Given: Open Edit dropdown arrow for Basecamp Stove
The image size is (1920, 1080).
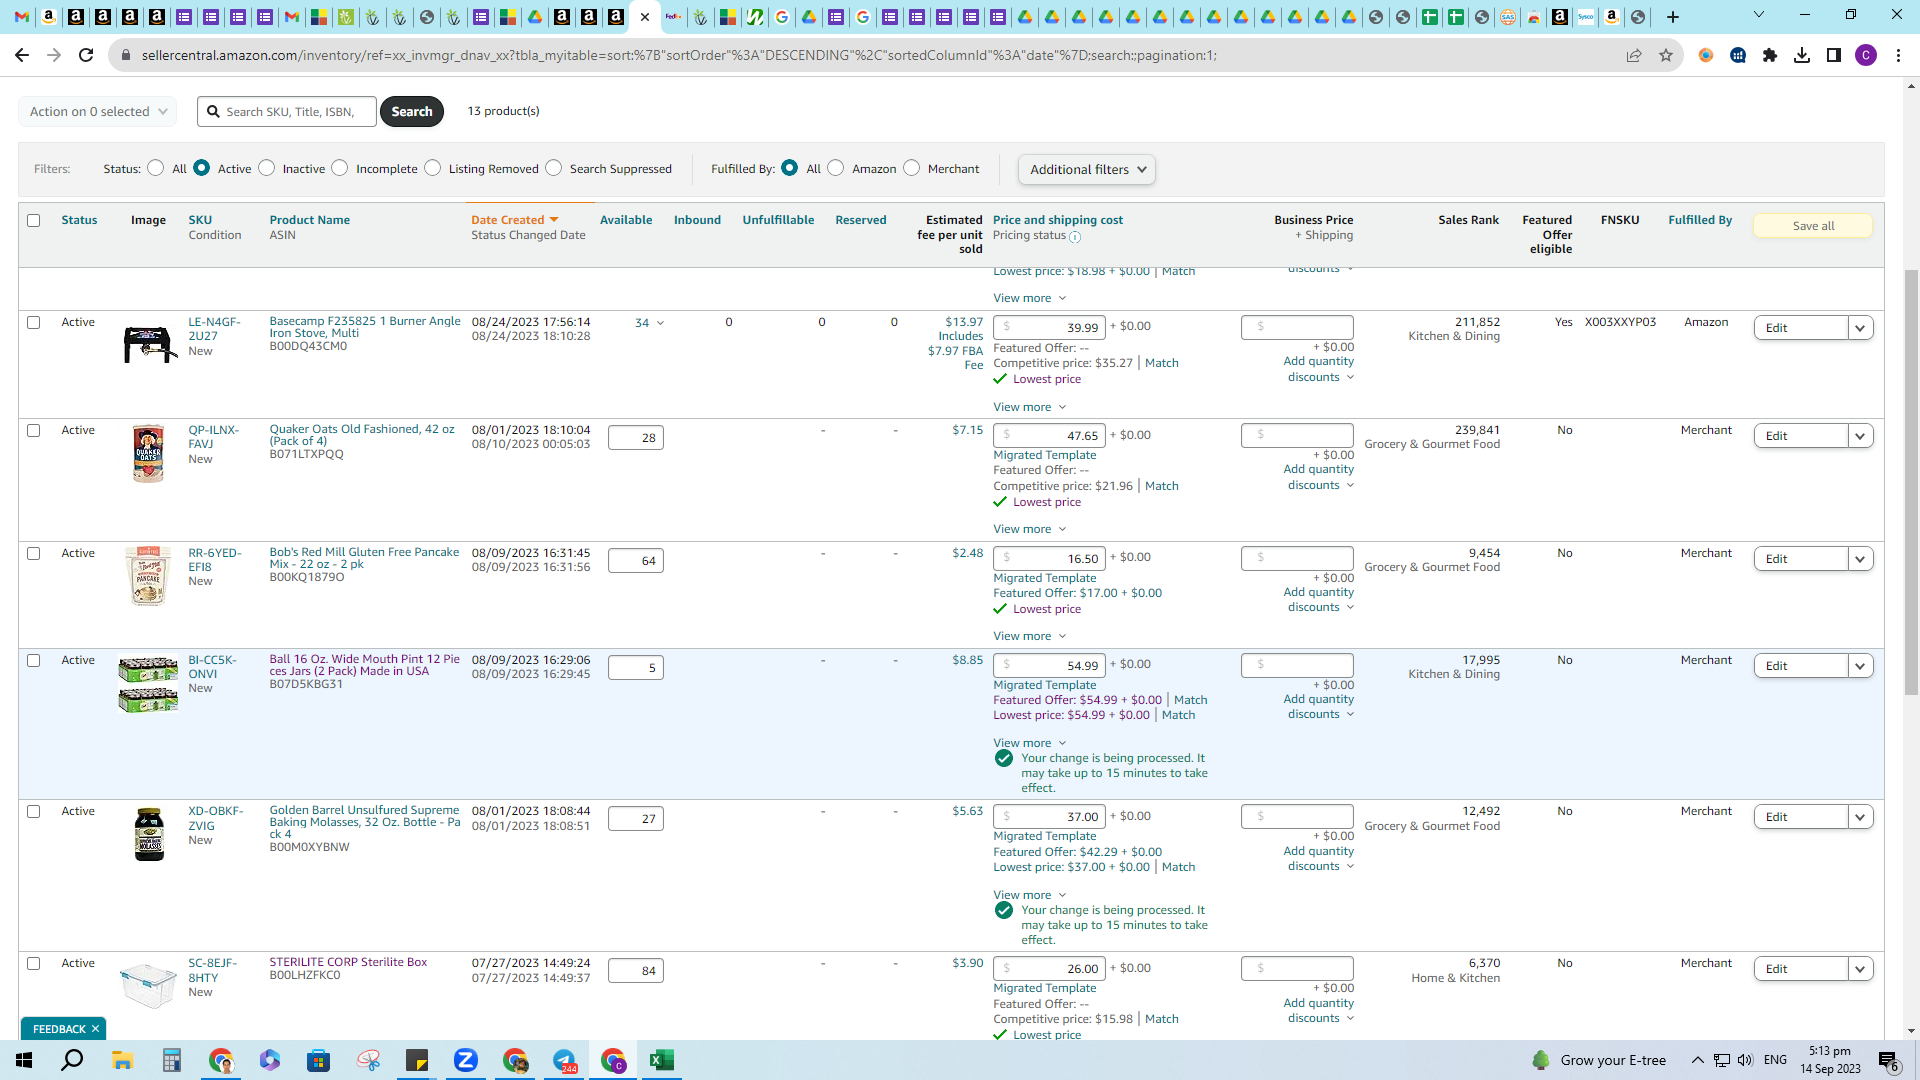Looking at the screenshot, I should [1860, 328].
